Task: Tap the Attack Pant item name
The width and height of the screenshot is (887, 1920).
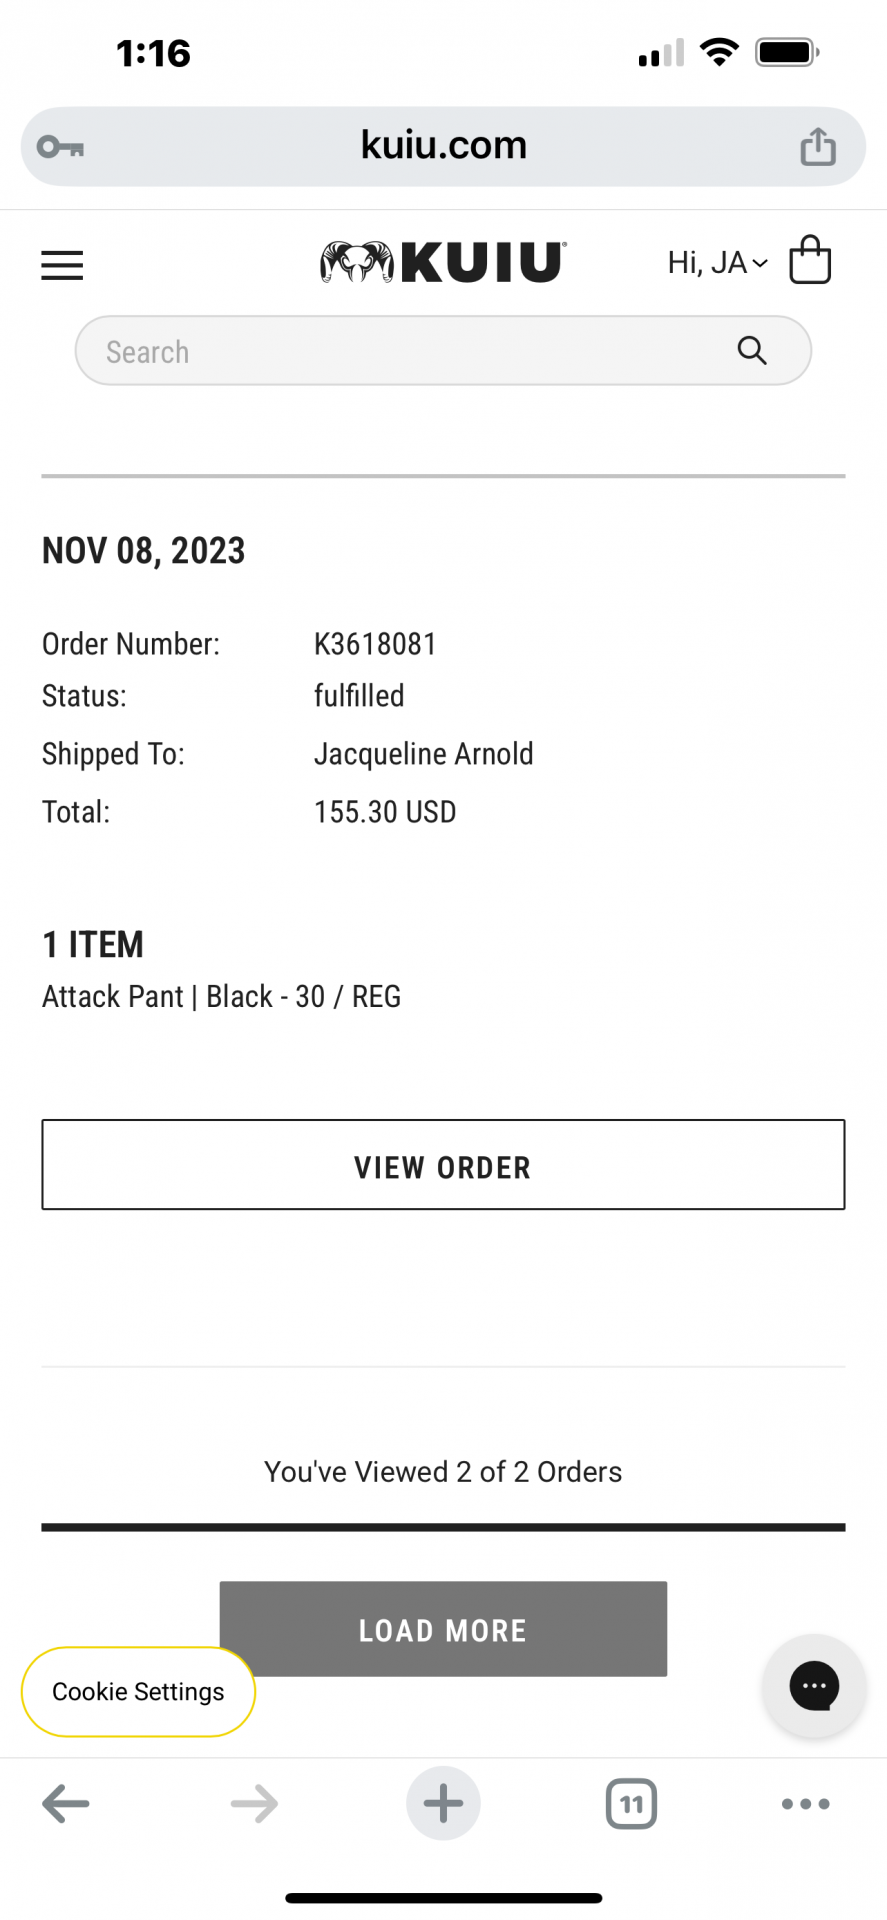Action: click(221, 997)
